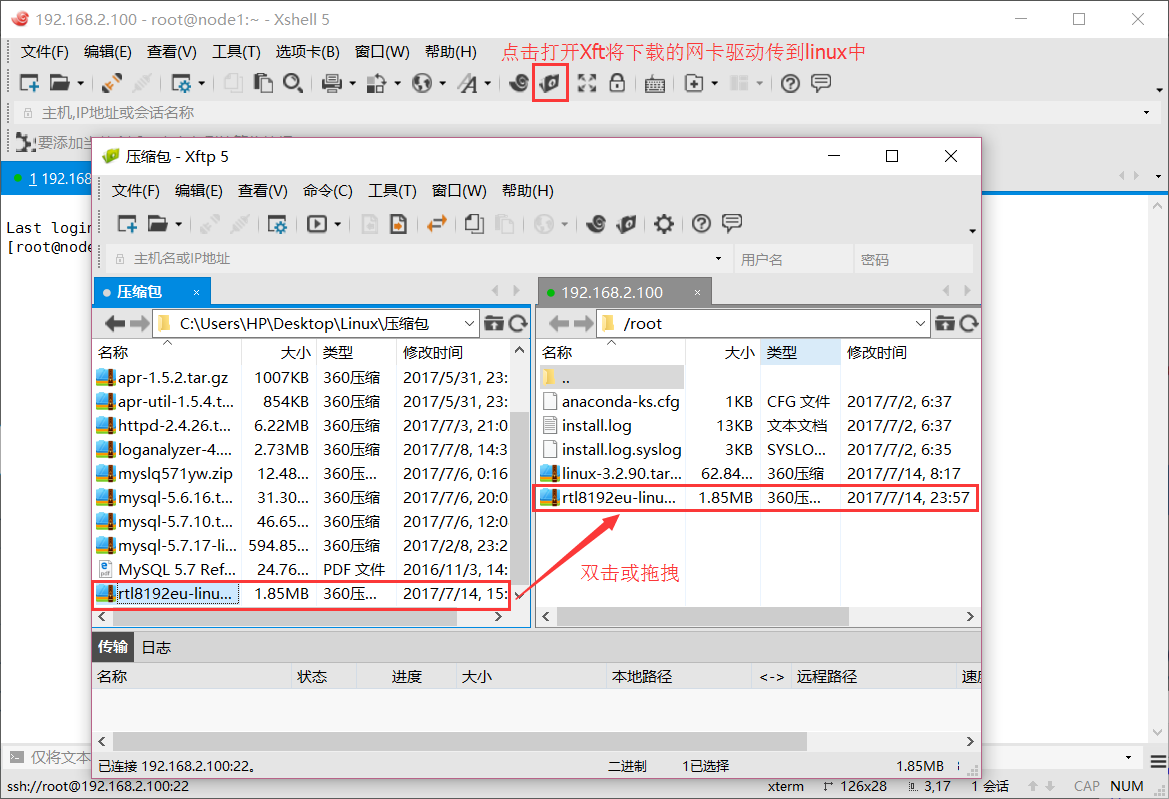Click the Font letter-A icon in Xshell toolbar
The height and width of the screenshot is (799, 1169).
click(x=468, y=83)
